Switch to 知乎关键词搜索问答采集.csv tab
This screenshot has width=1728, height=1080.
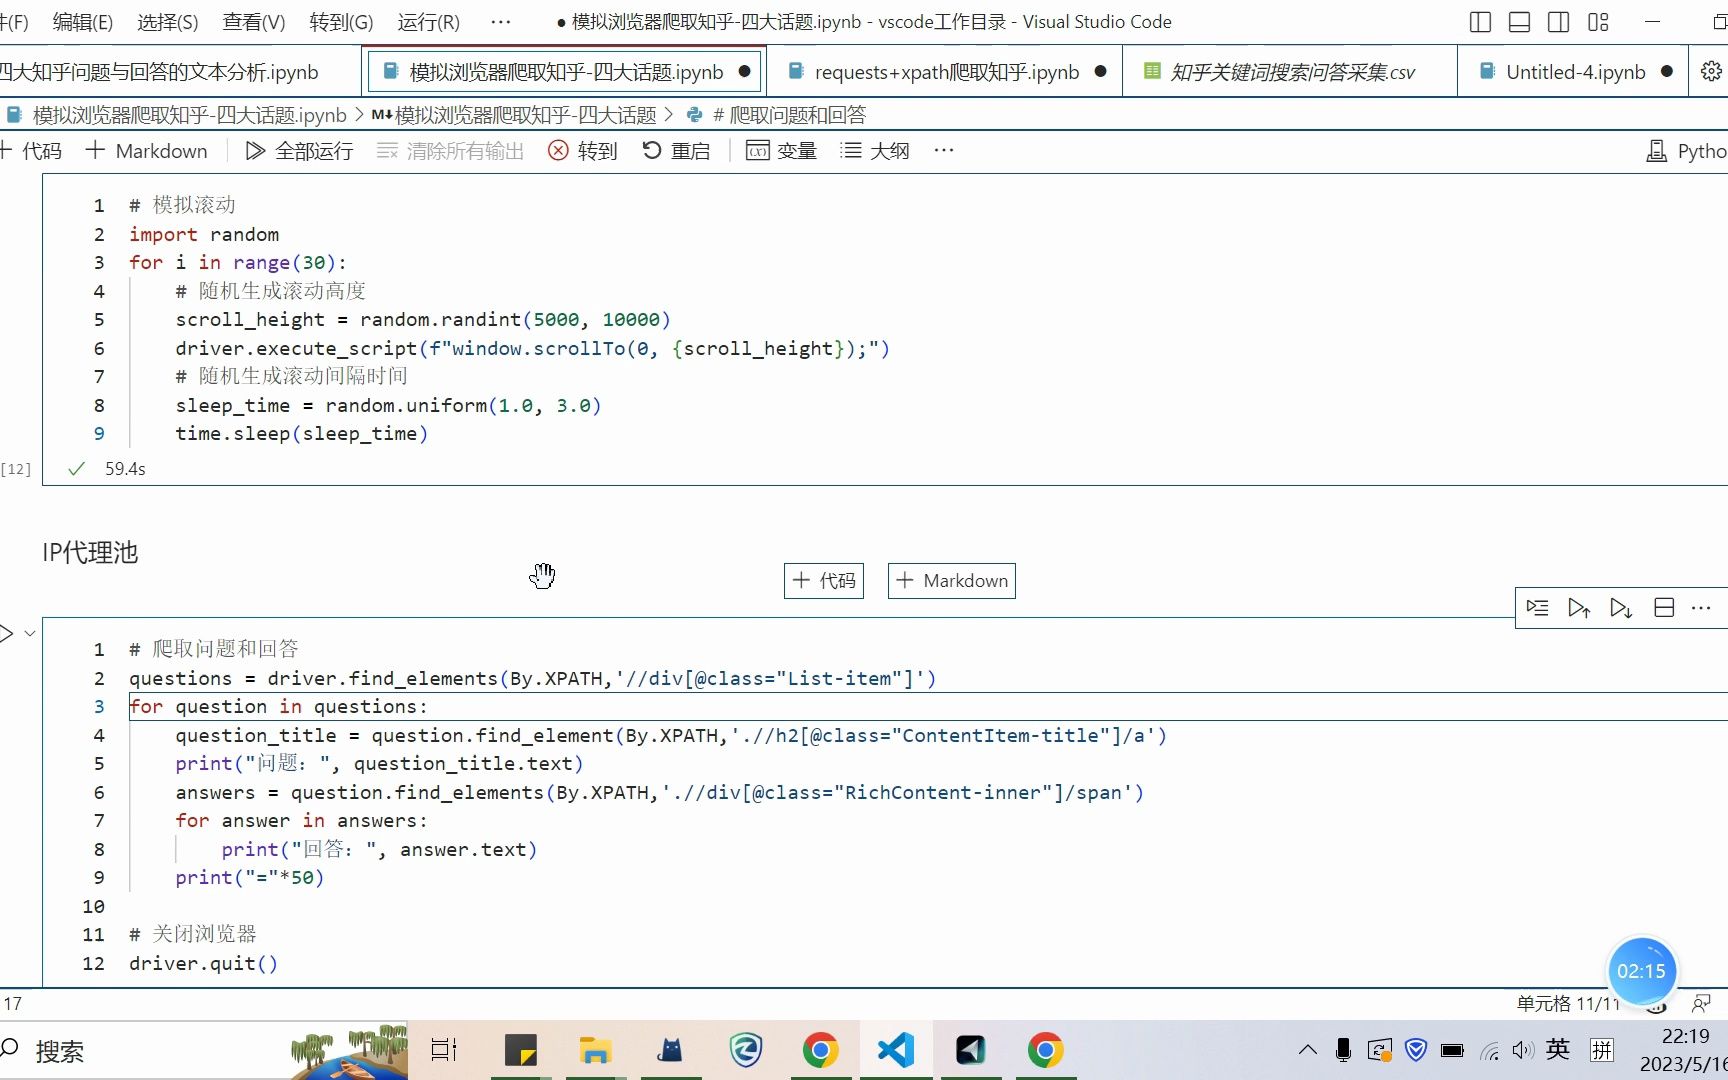pyautogui.click(x=1291, y=72)
